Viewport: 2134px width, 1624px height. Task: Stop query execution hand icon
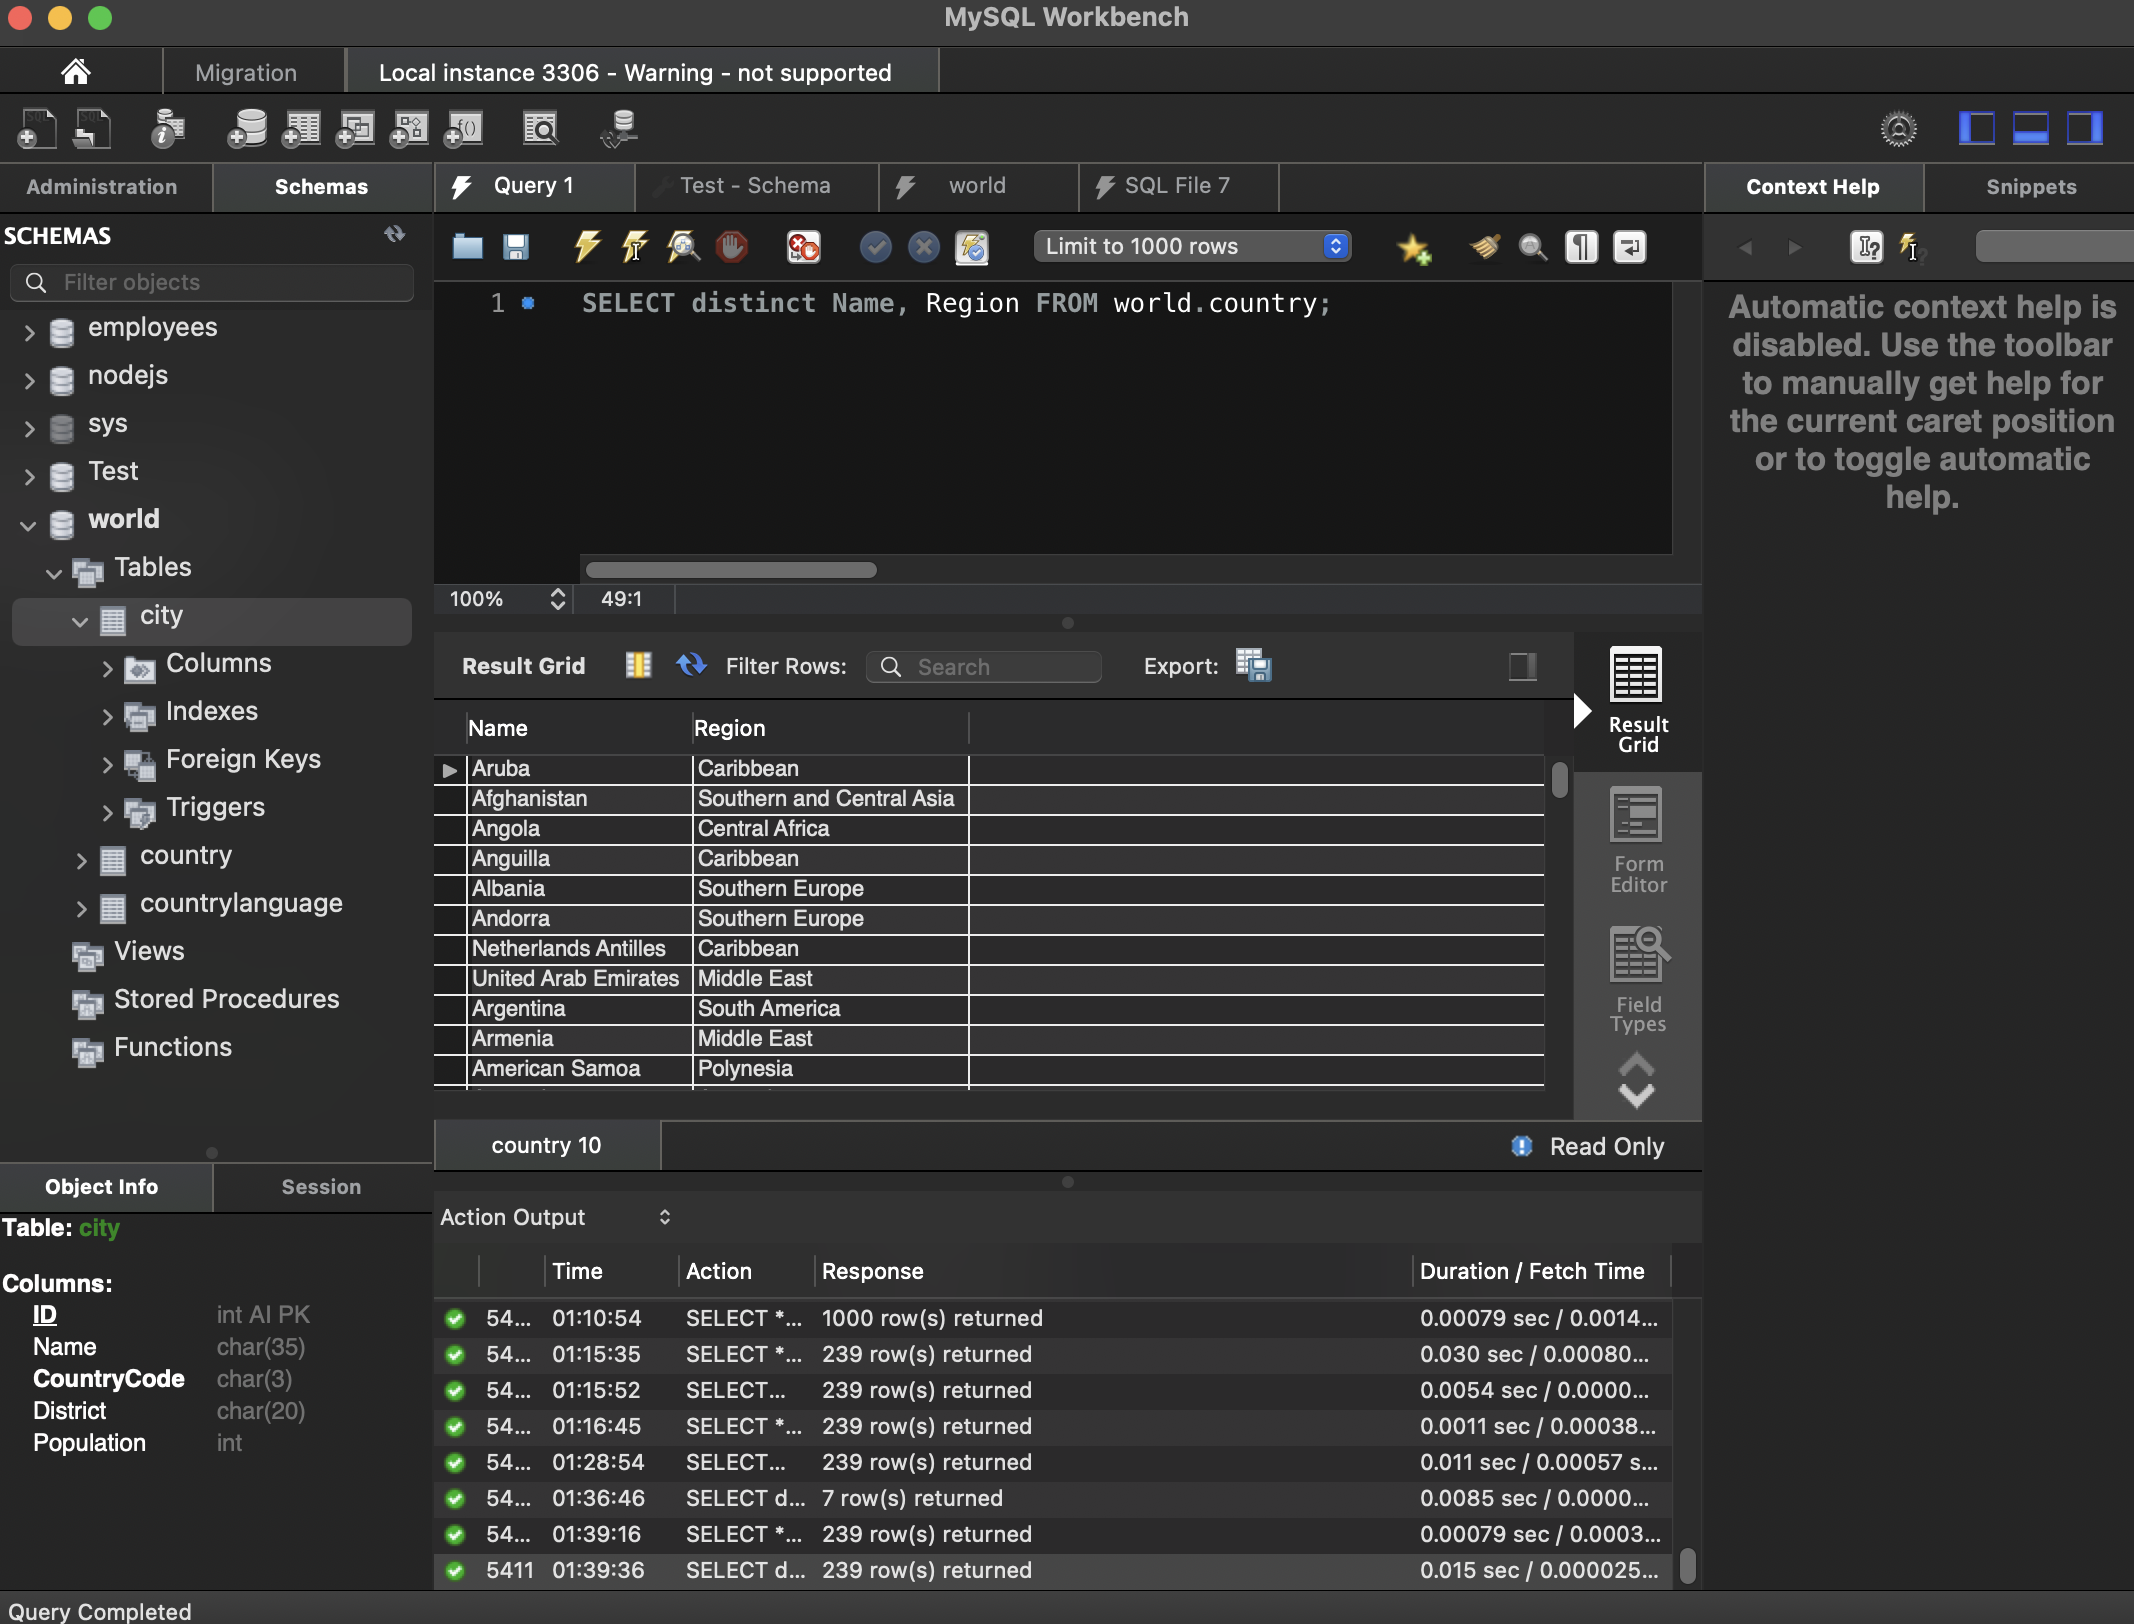tap(732, 247)
